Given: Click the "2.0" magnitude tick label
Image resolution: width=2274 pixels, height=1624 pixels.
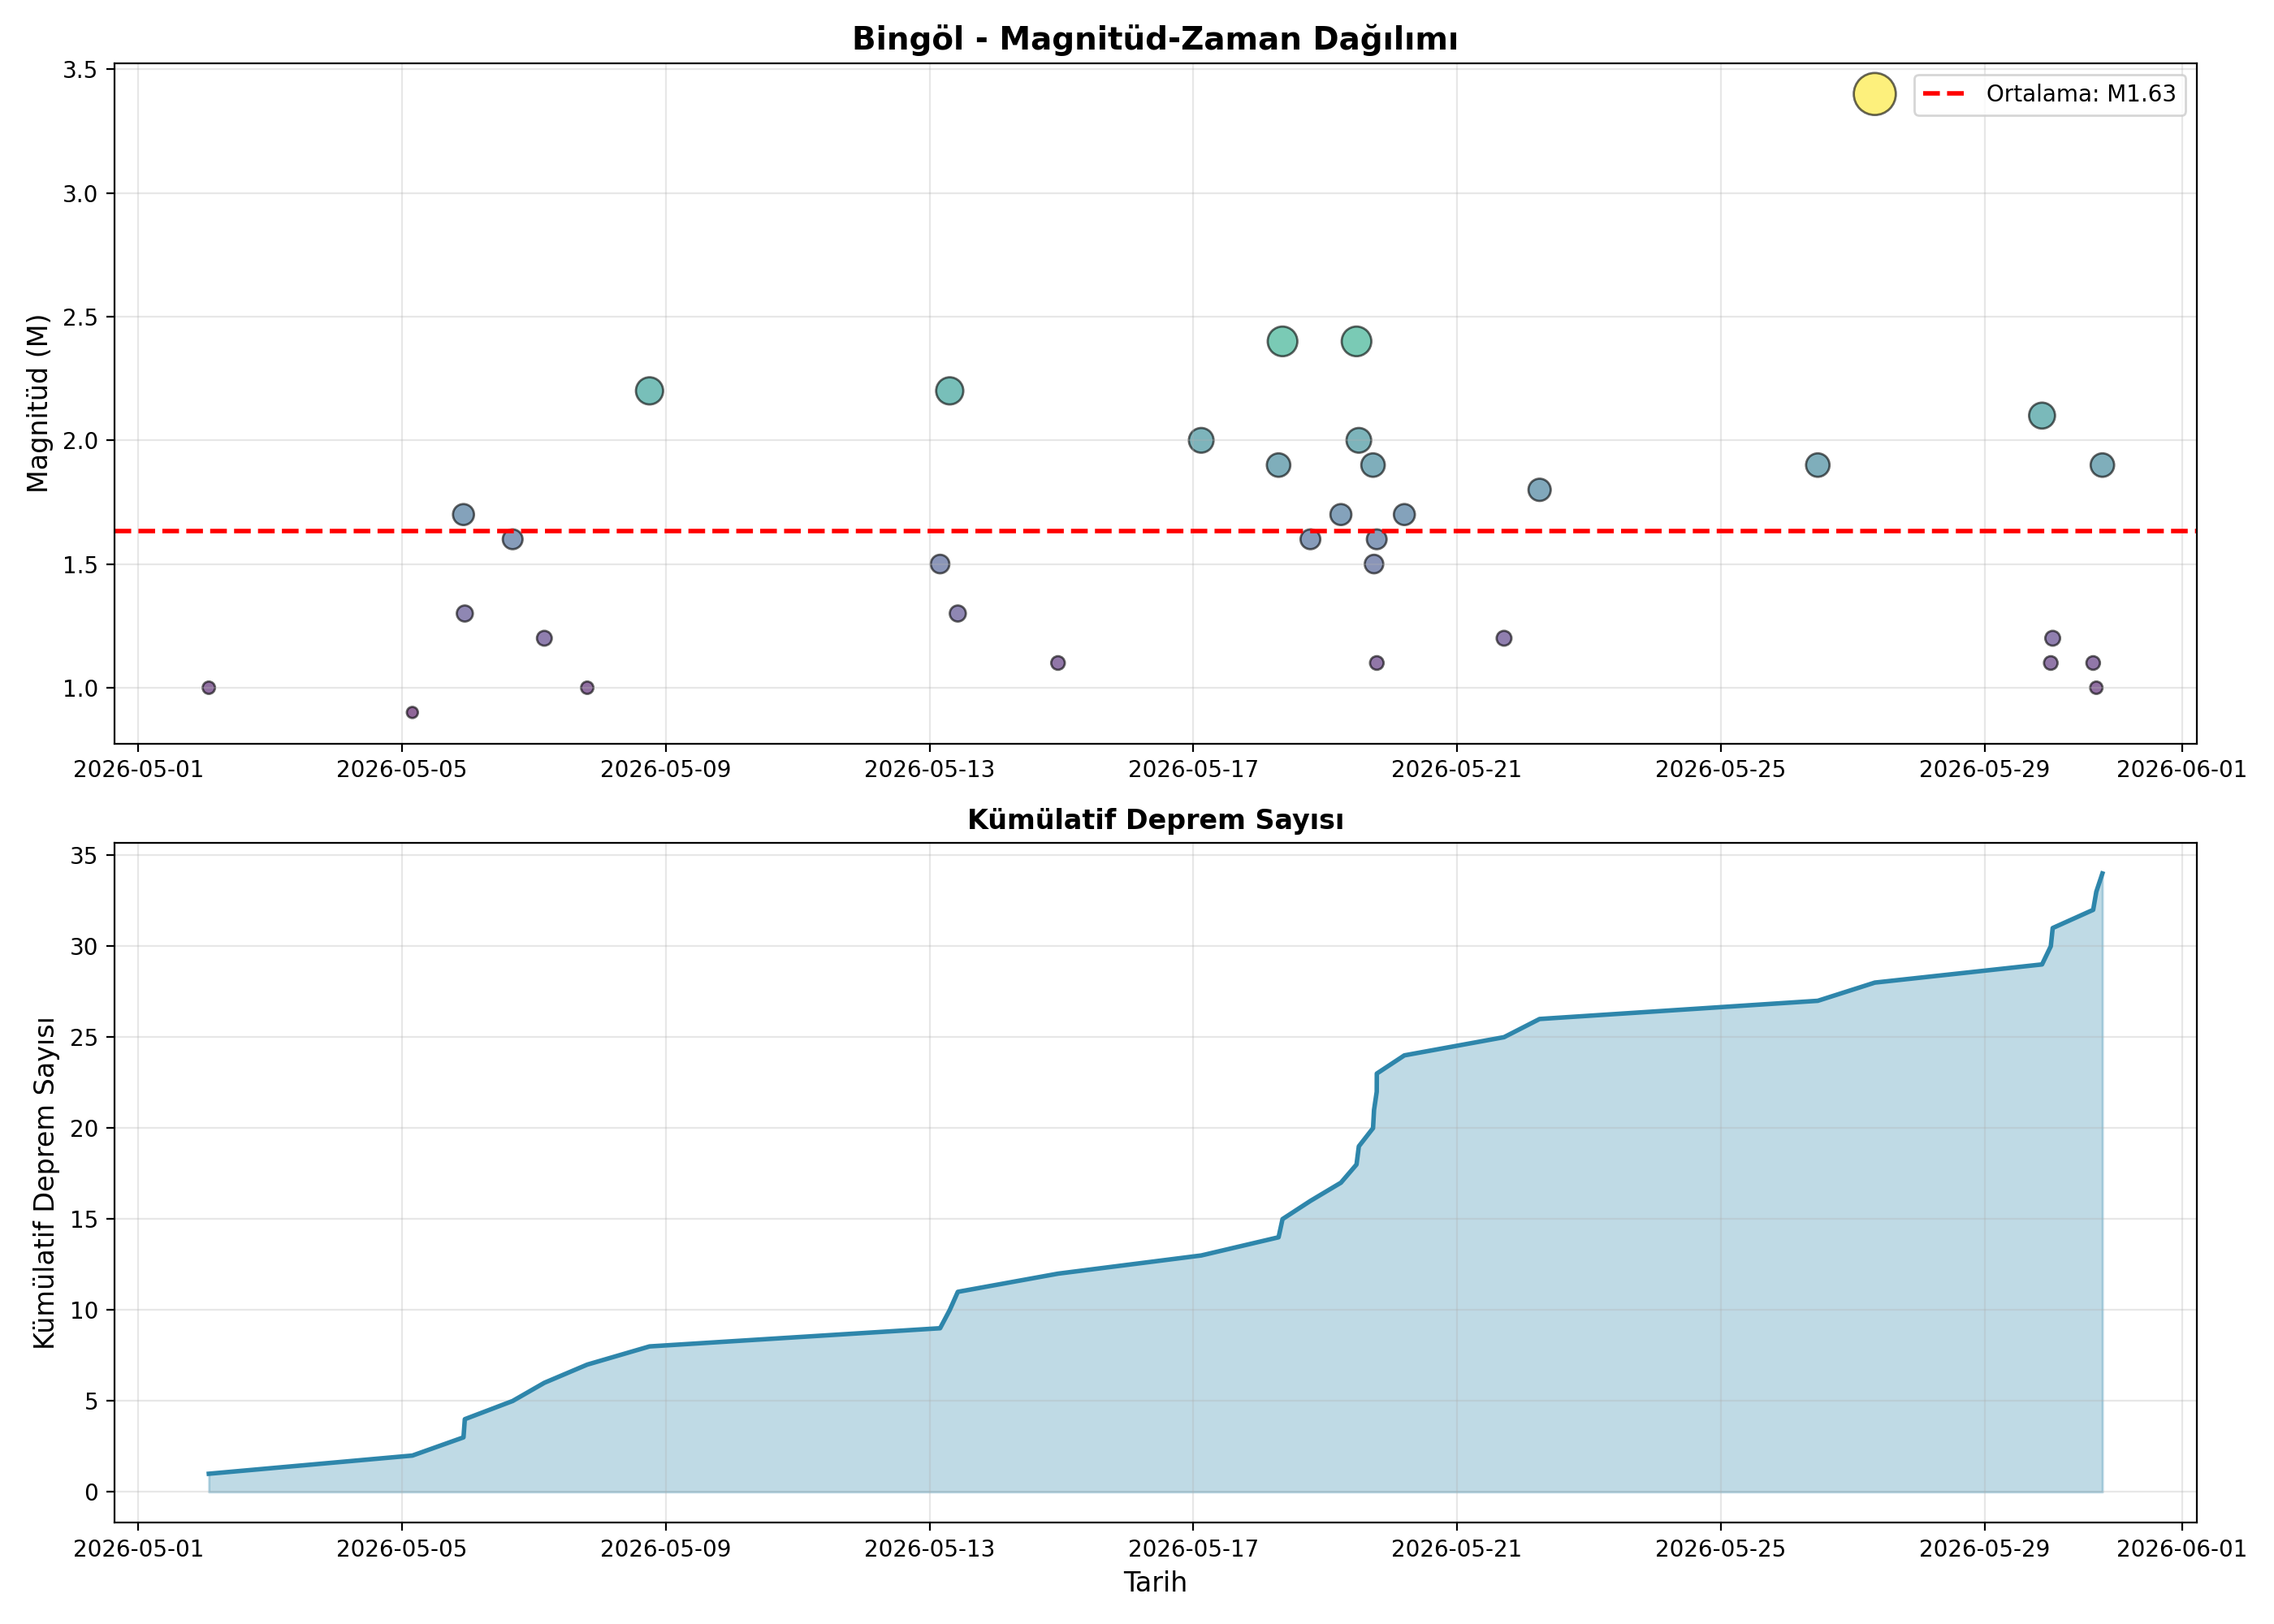Looking at the screenshot, I should pos(80,441).
